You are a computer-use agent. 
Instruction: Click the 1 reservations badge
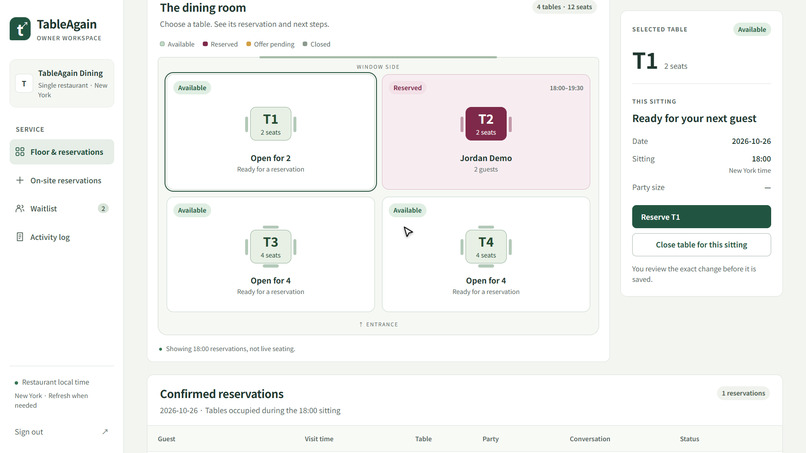click(743, 393)
